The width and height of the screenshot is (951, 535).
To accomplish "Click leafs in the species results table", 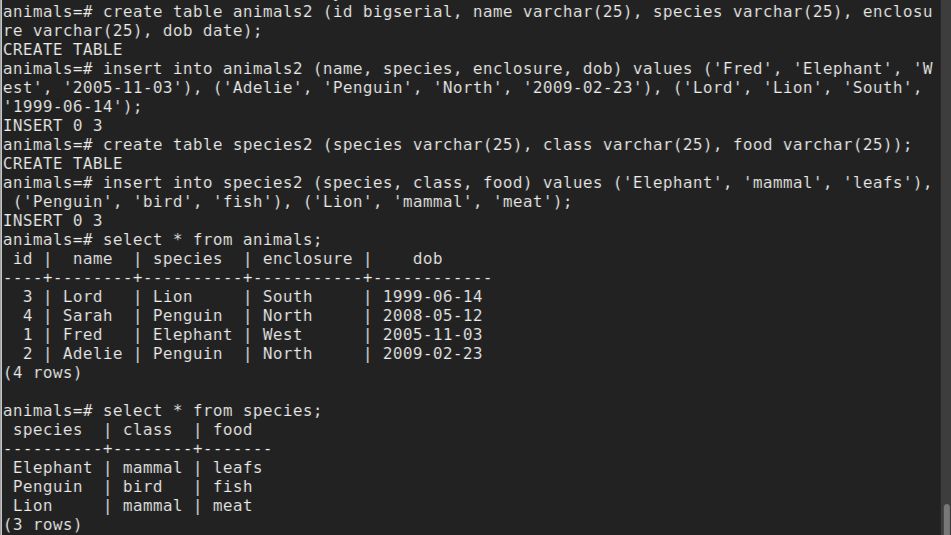I will coord(237,468).
